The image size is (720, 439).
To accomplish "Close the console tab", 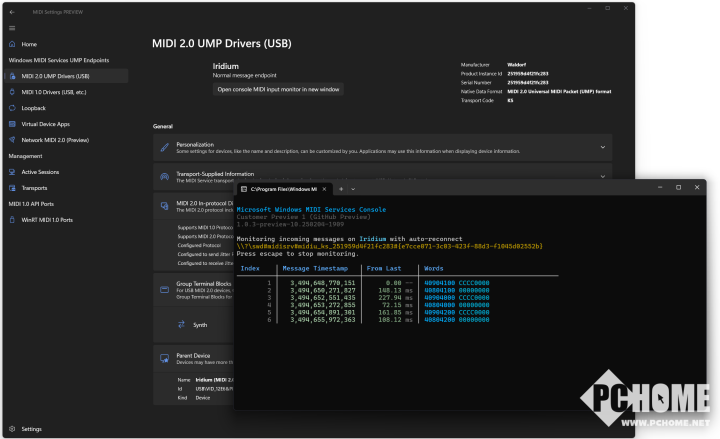I will (x=324, y=189).
